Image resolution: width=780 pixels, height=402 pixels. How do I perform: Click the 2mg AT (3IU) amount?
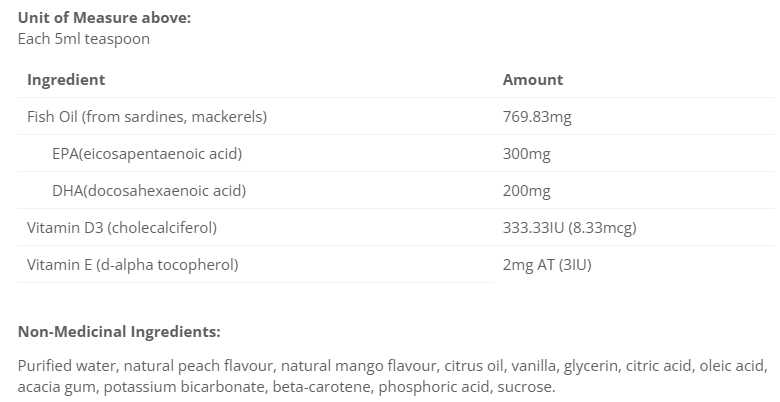click(548, 265)
